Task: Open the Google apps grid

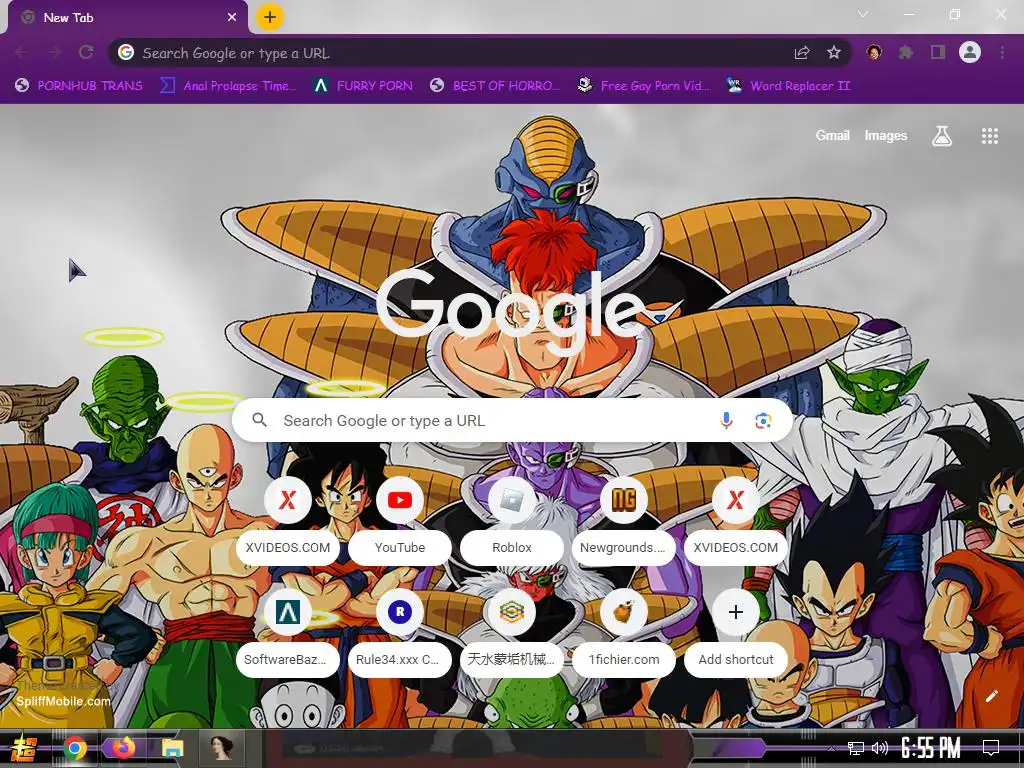Action: [x=990, y=136]
